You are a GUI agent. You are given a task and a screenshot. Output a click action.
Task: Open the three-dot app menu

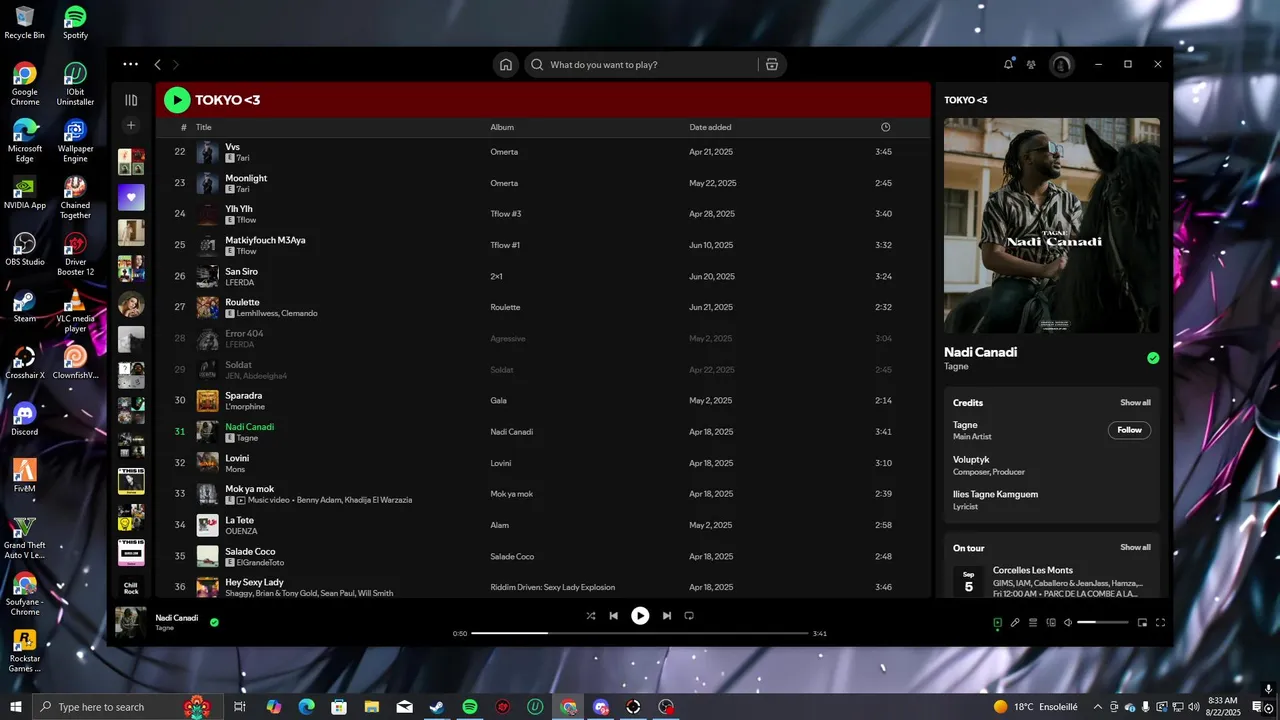(131, 64)
